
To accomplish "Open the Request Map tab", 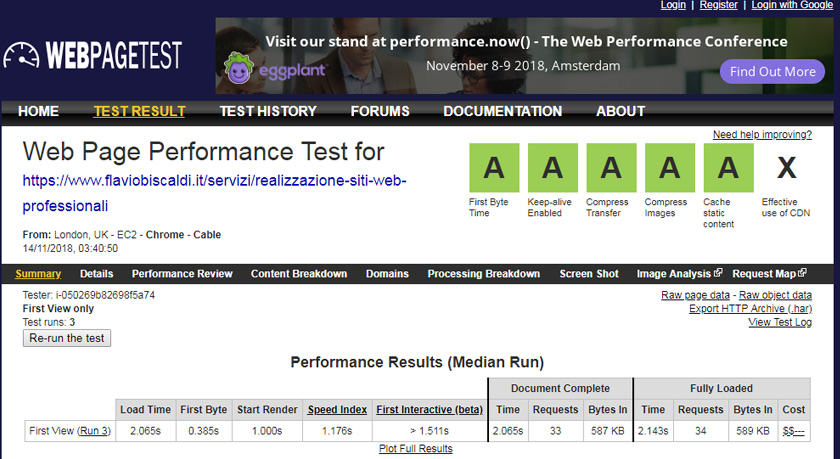I will (x=764, y=274).
